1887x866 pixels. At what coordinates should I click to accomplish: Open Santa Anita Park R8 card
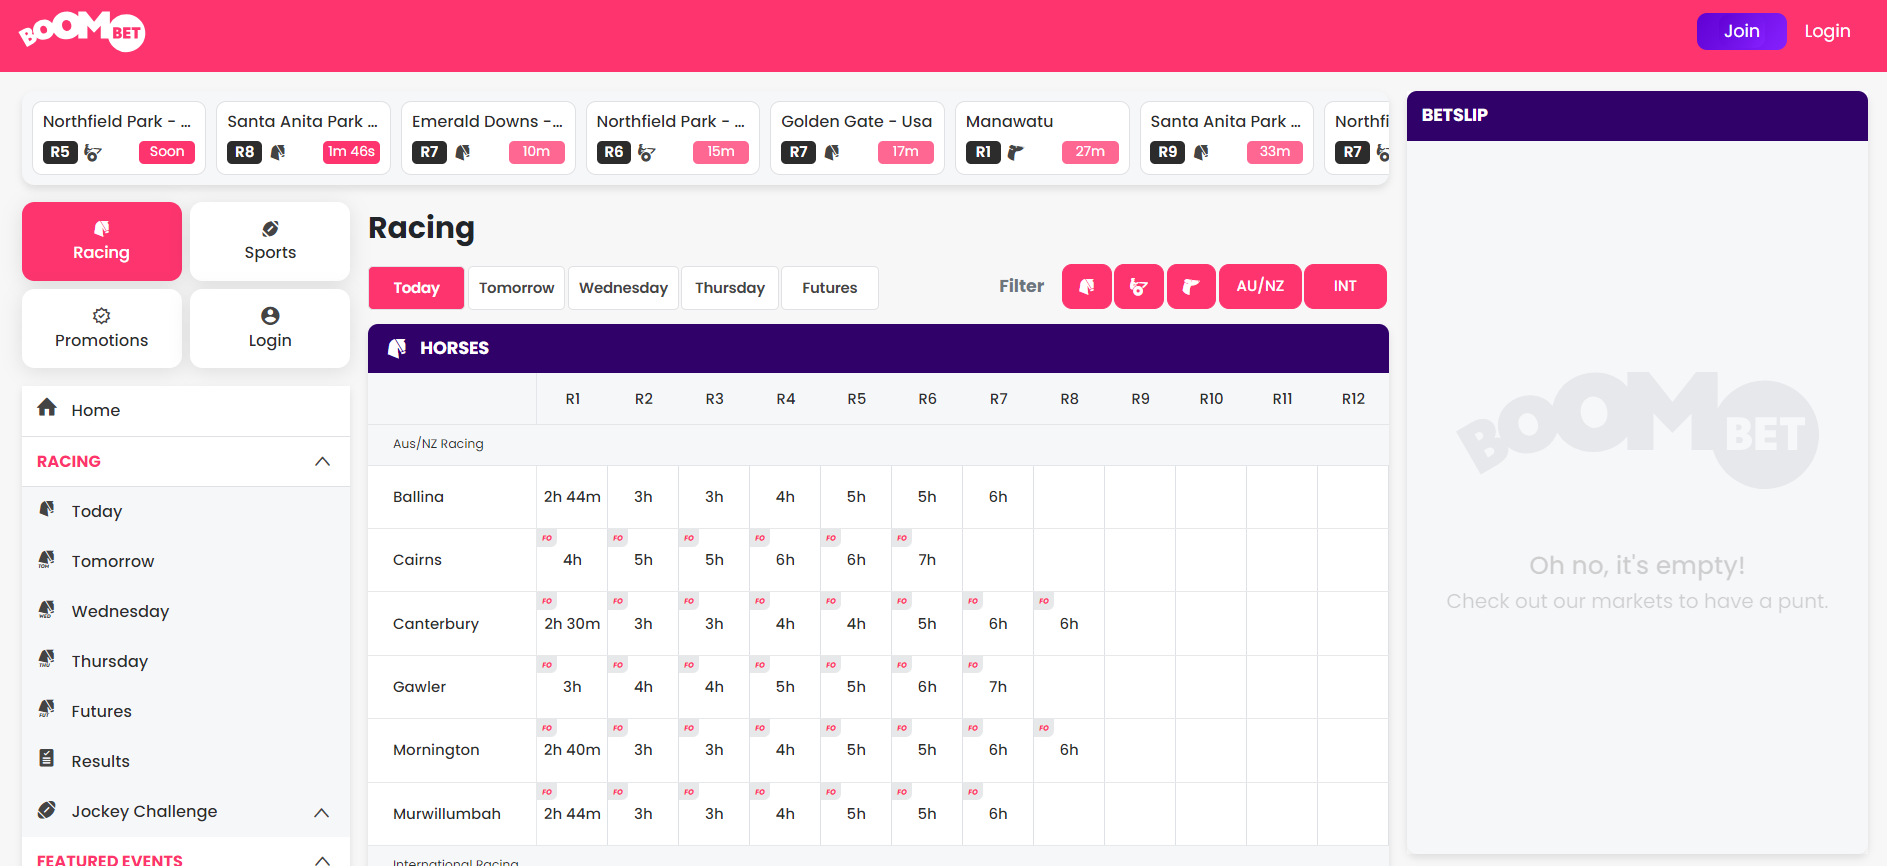[303, 138]
